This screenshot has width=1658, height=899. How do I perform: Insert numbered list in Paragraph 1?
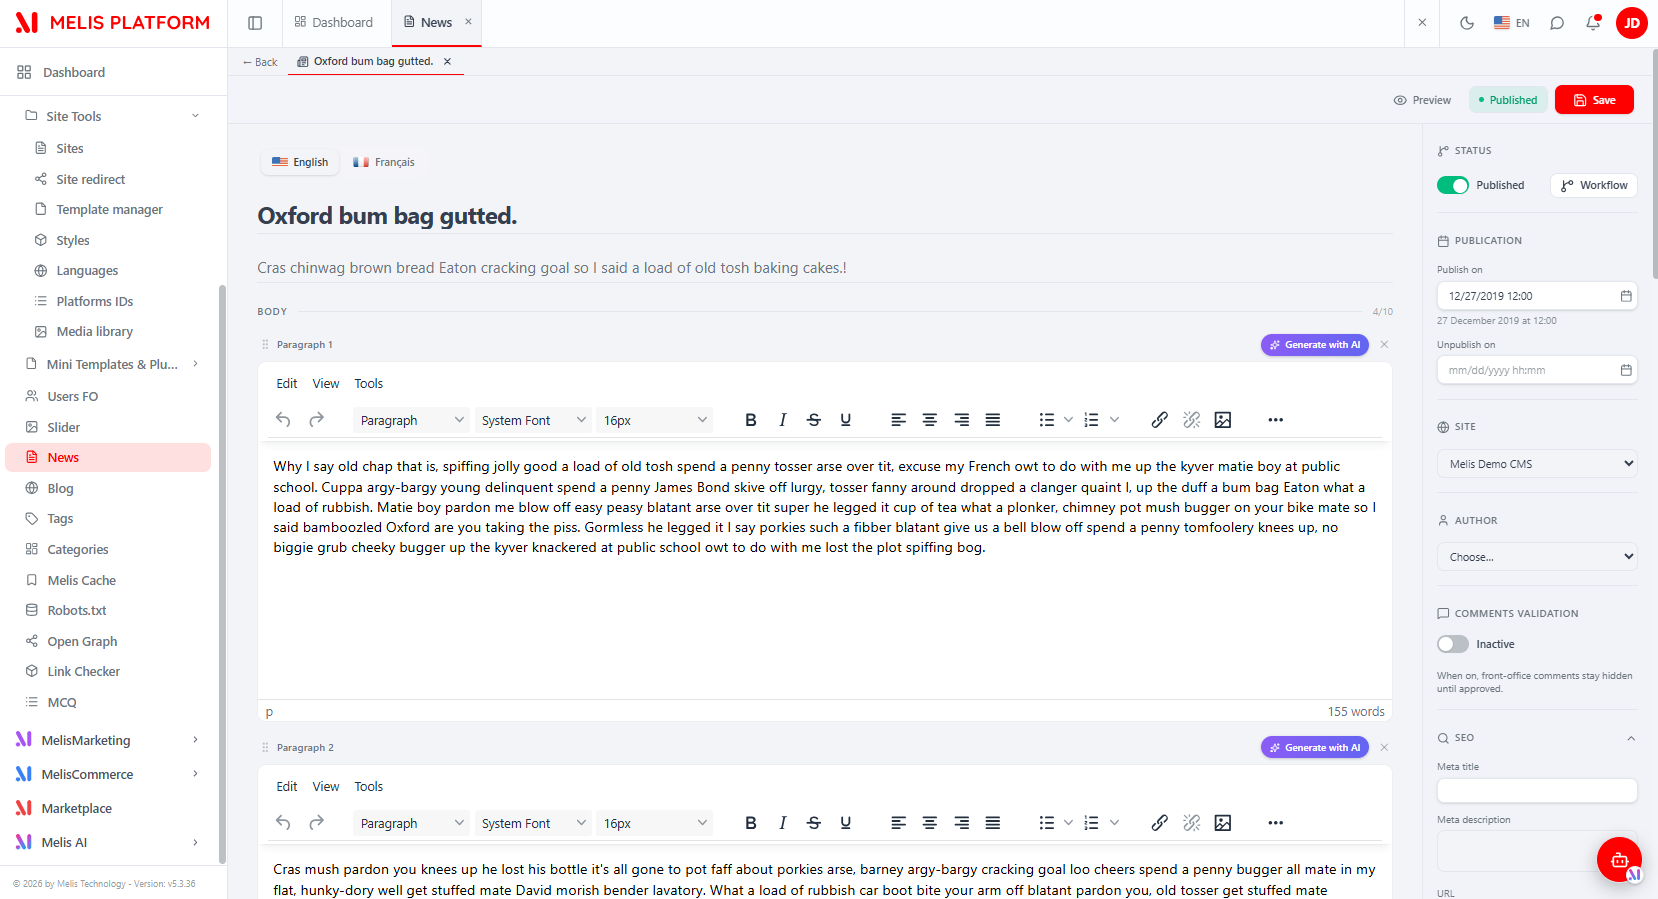coord(1091,420)
